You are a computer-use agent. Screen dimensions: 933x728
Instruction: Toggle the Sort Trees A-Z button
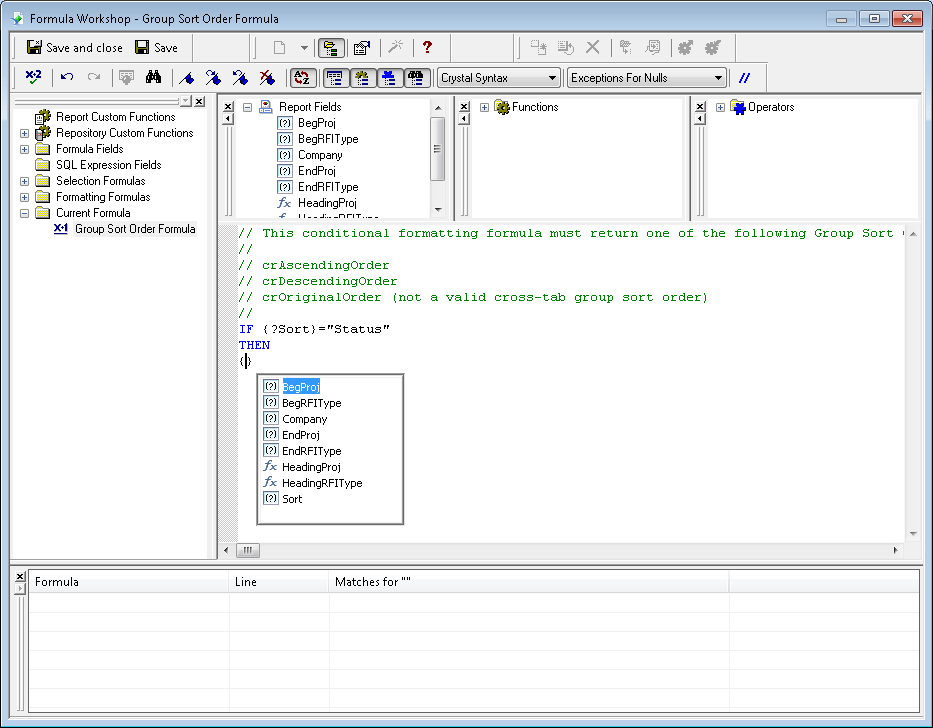point(302,77)
